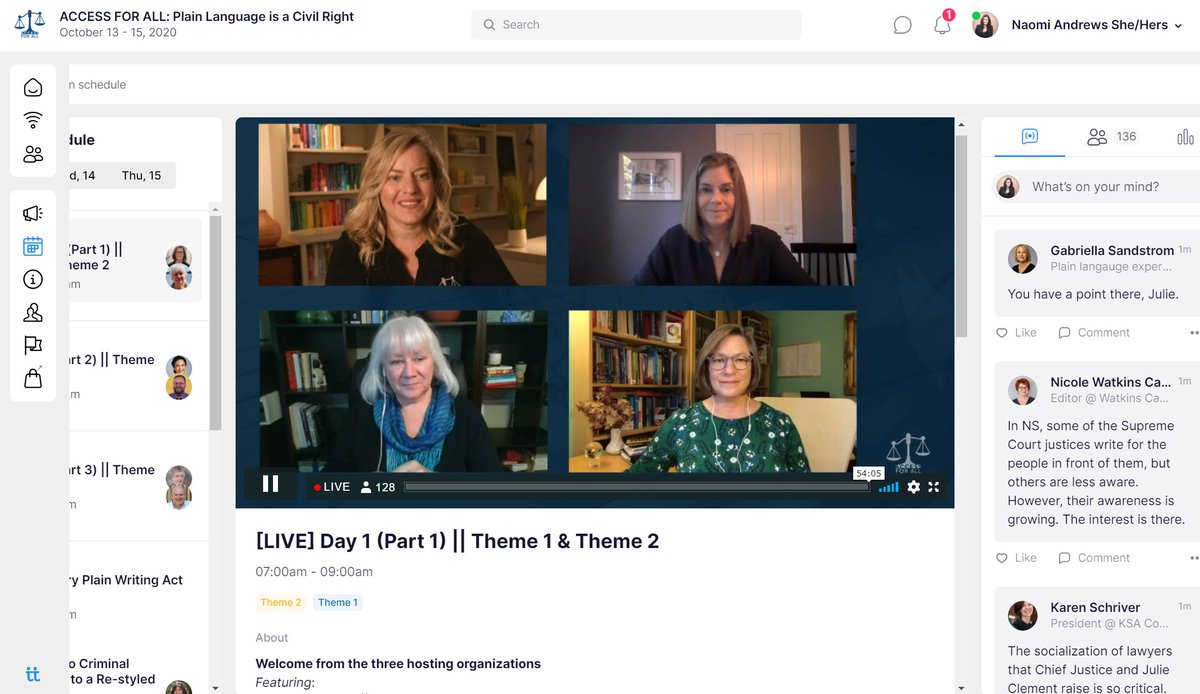
Task: Open notifications via the bell icon
Action: 941,24
